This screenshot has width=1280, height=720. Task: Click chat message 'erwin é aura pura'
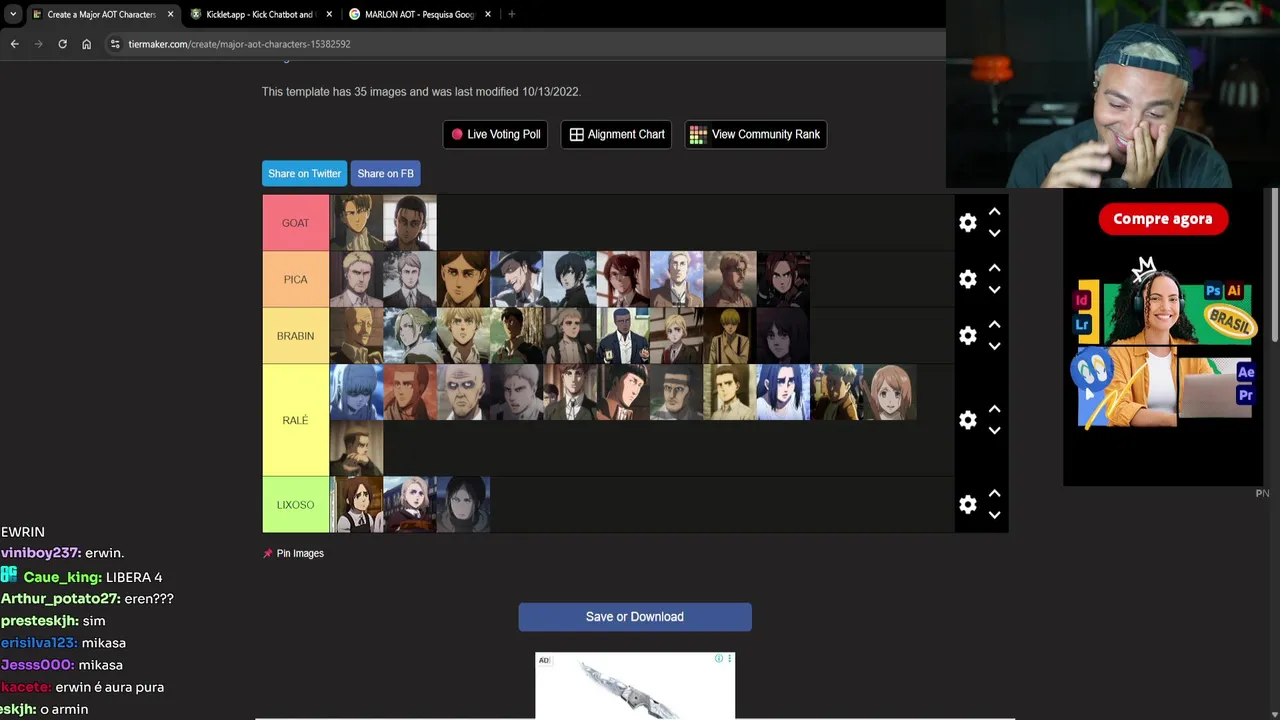[110, 687]
